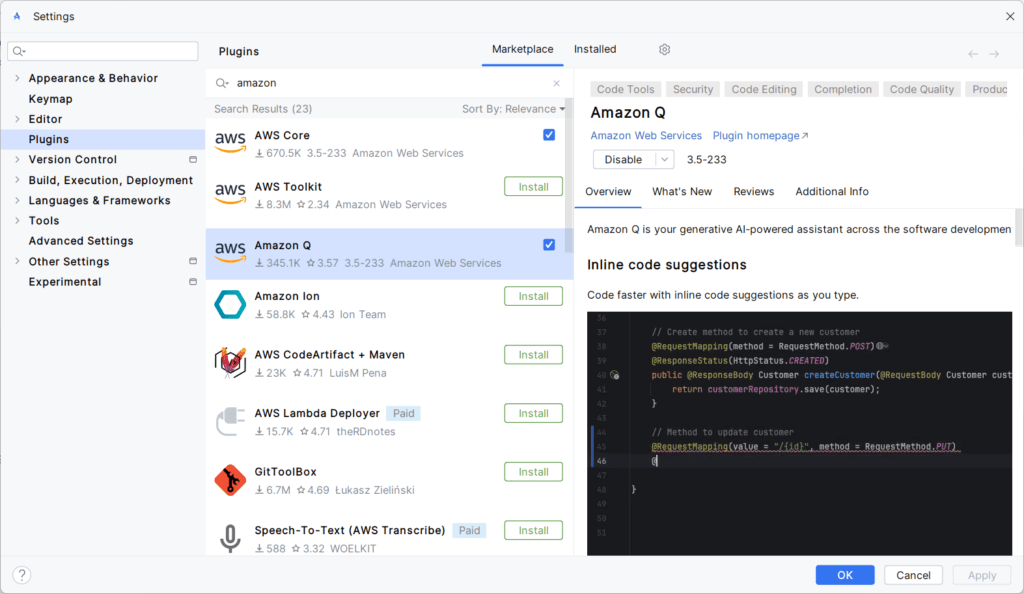This screenshot has height=594, width=1024.
Task: Open the Reviews tab
Action: tap(754, 192)
